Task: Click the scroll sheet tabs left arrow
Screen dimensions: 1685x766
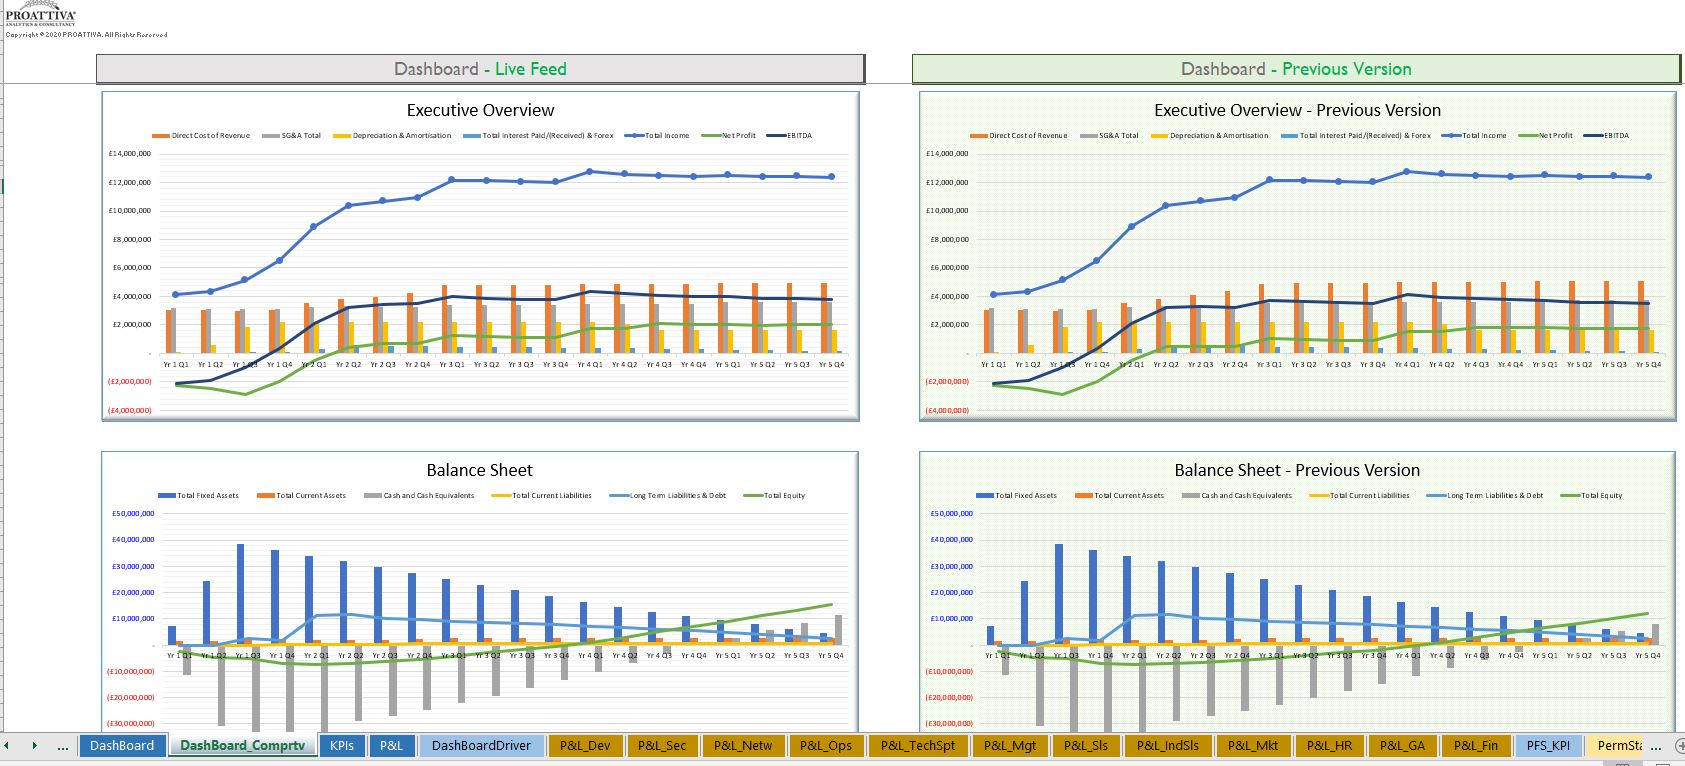Action: (7, 746)
